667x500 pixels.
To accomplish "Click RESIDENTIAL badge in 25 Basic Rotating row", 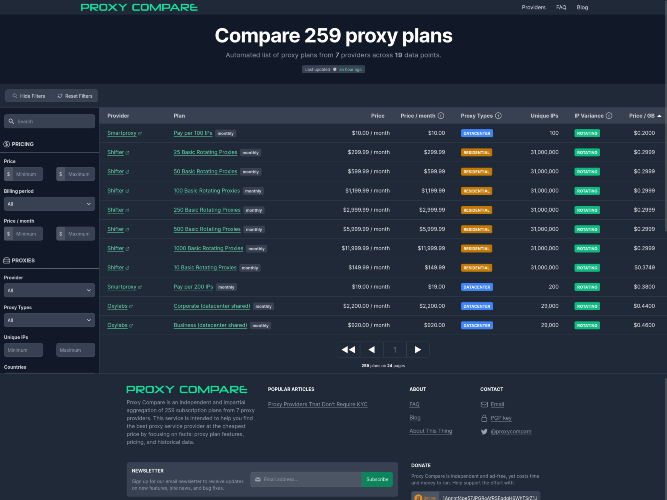I will pyautogui.click(x=476, y=152).
